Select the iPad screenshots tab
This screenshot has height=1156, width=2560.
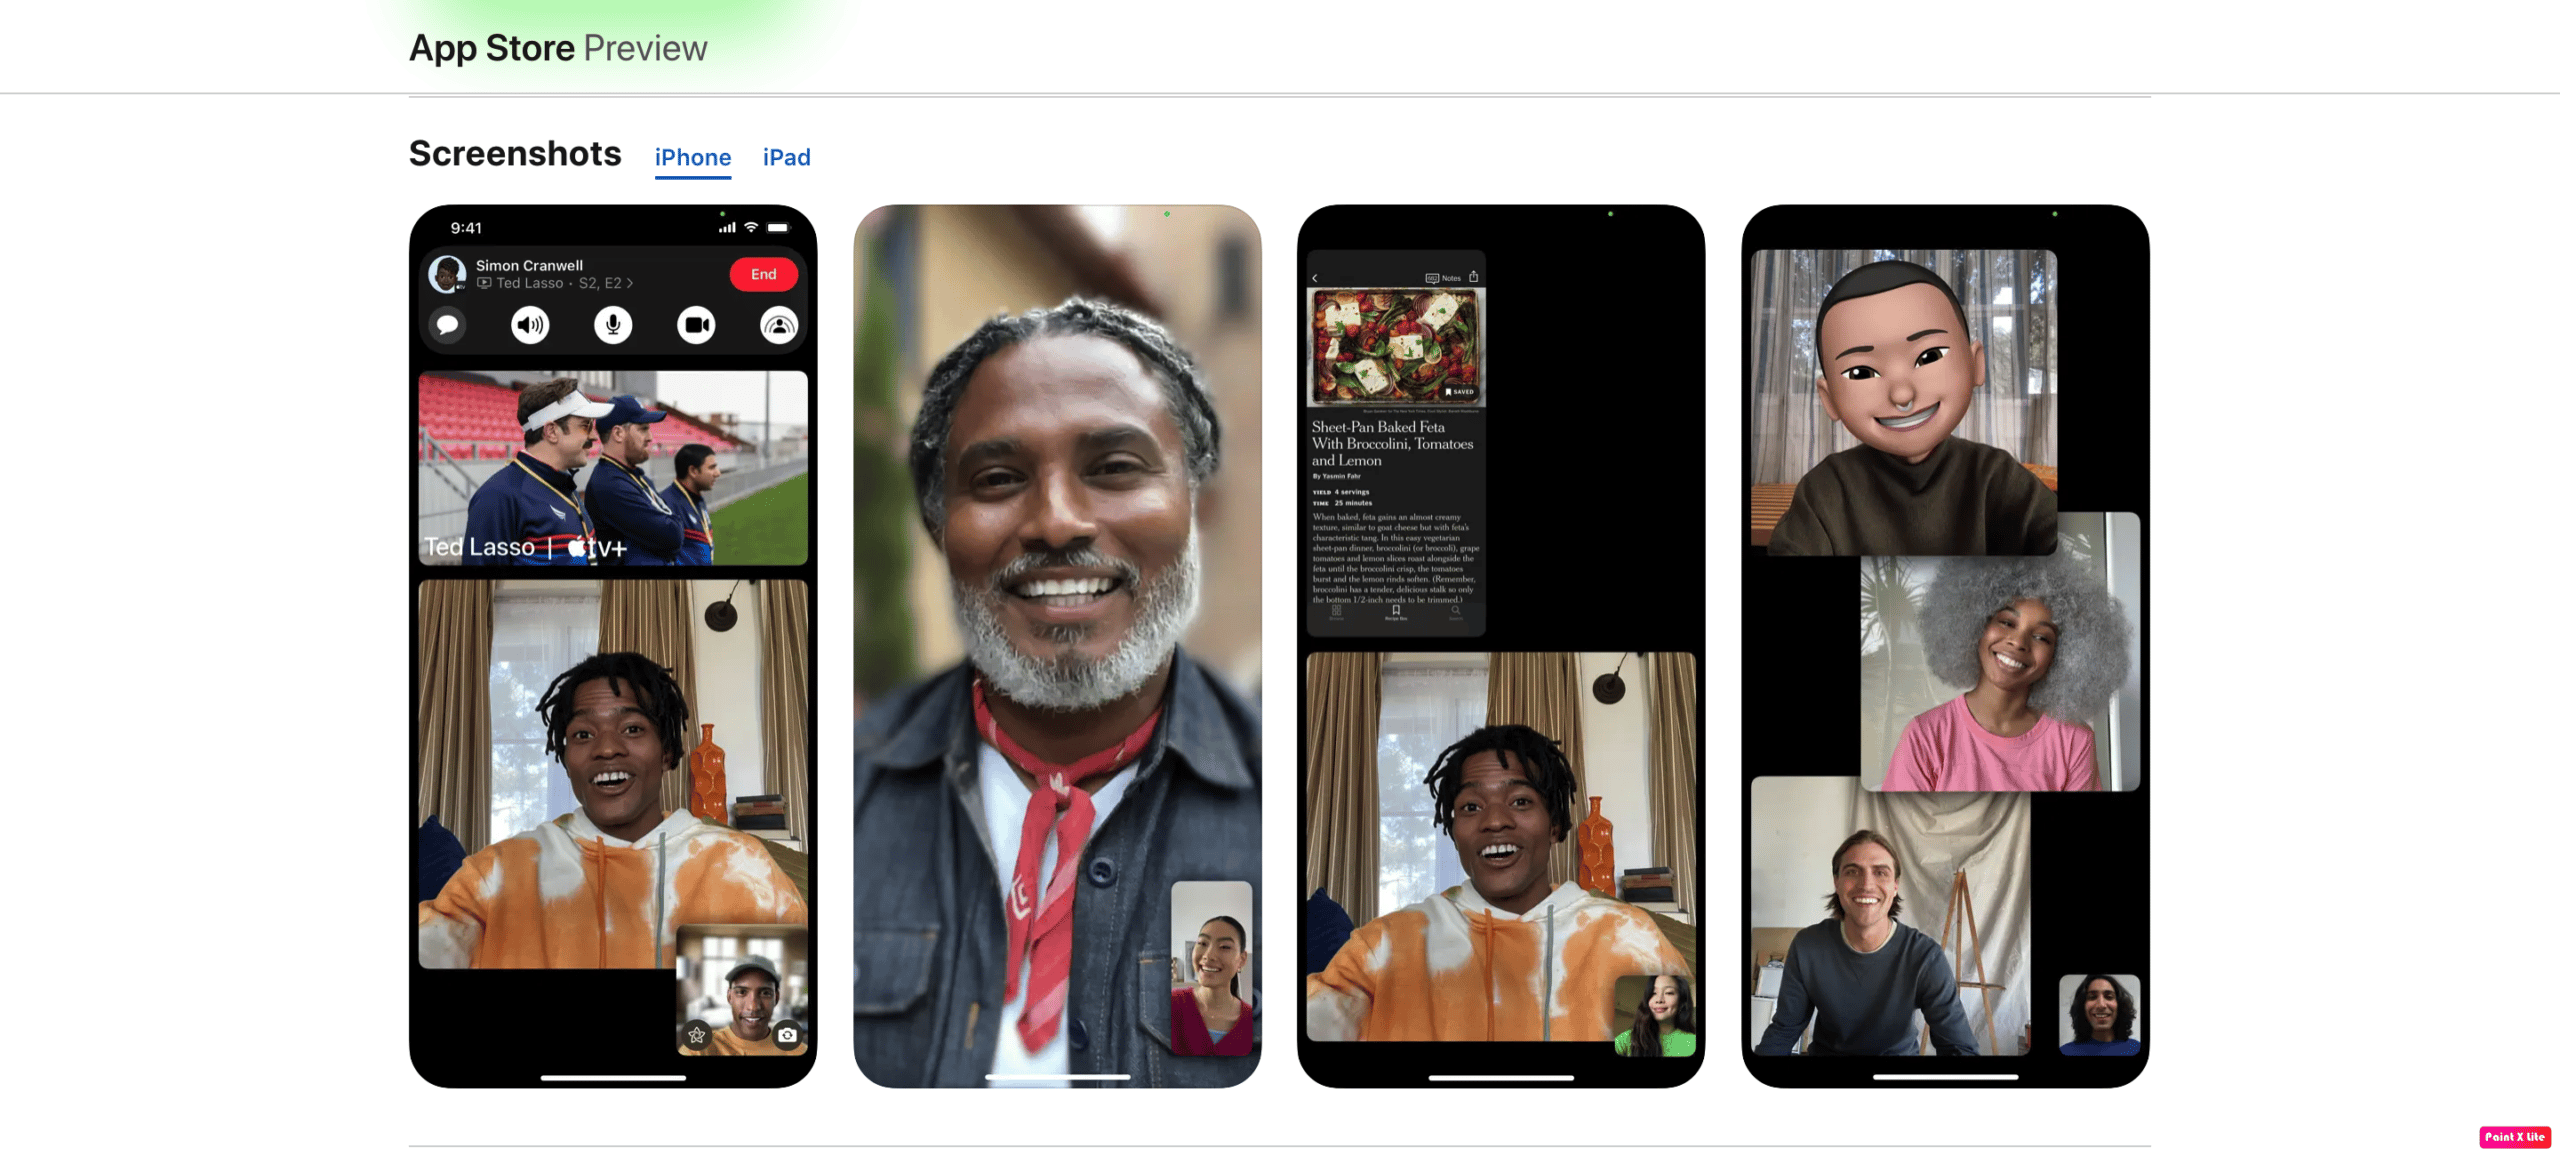[787, 157]
